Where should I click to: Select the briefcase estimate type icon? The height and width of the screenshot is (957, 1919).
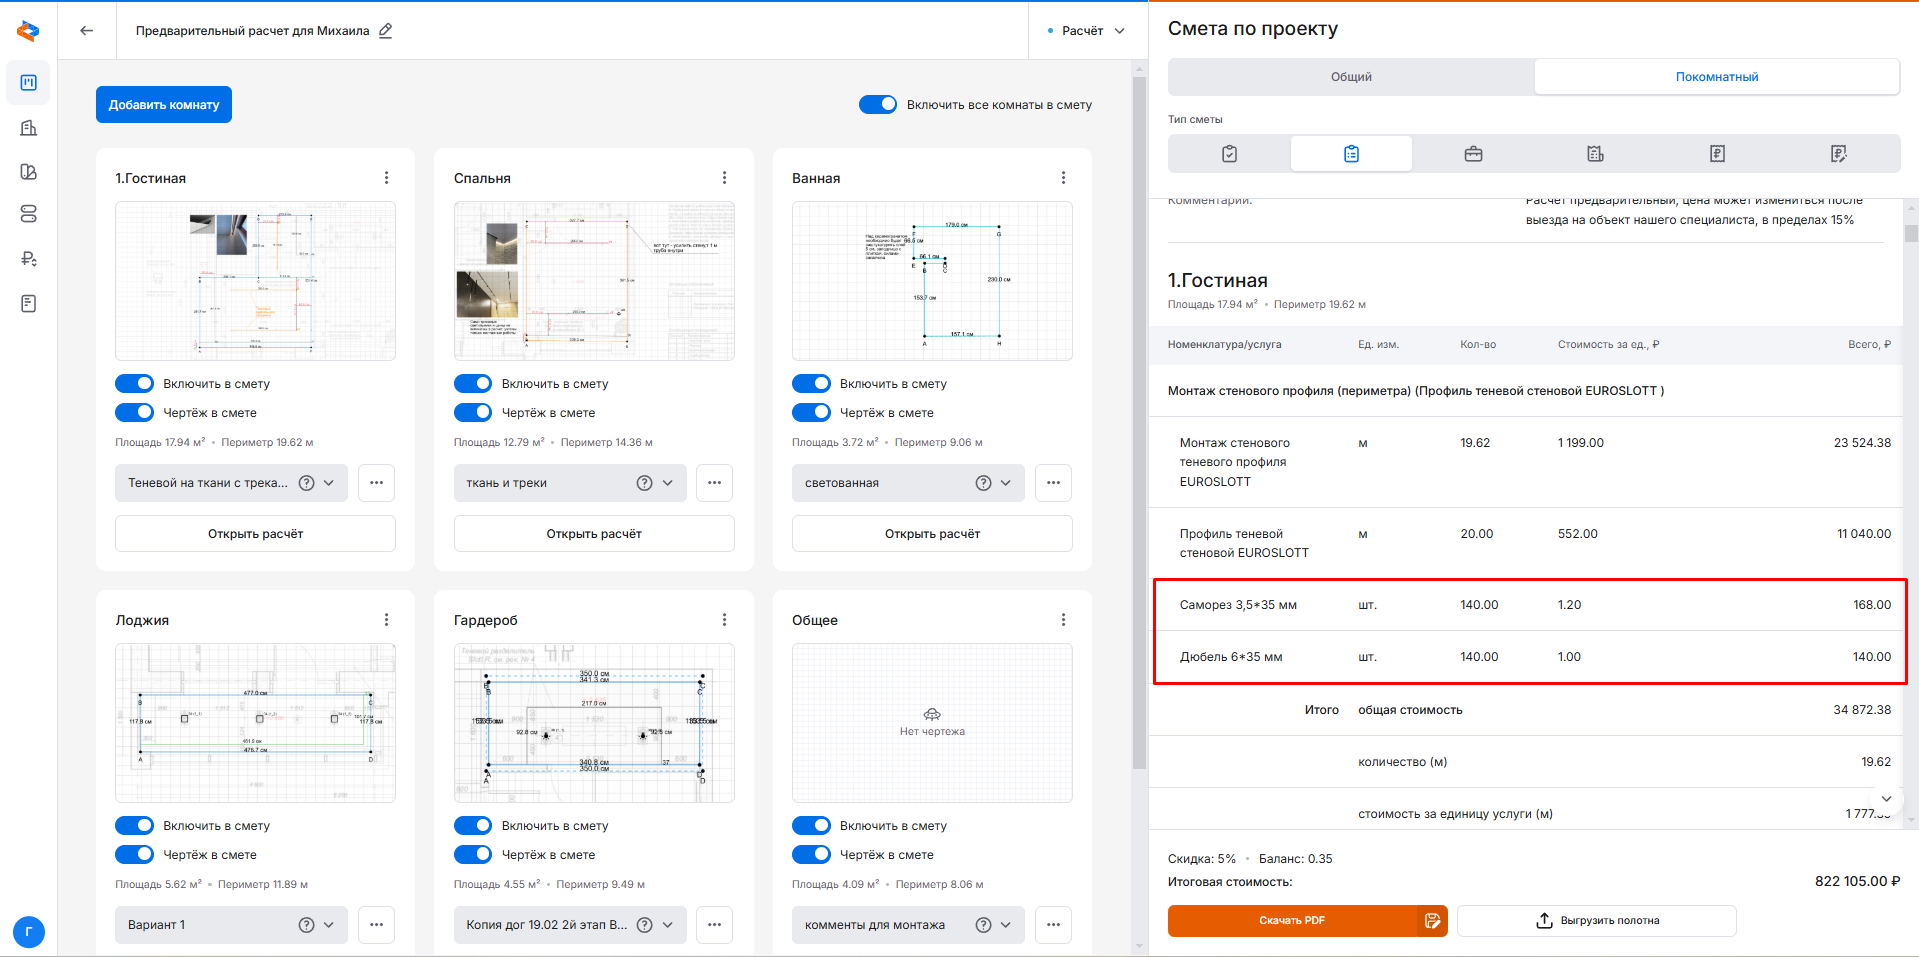click(1473, 154)
